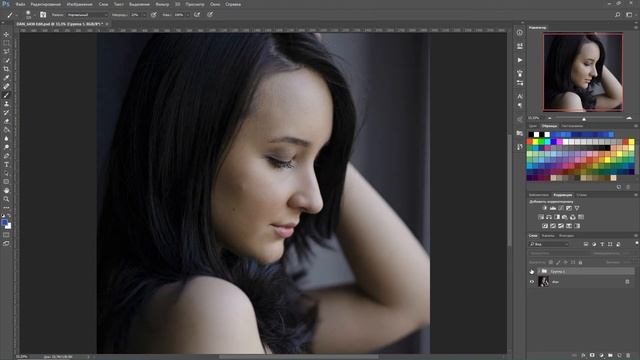Screen dimensions: 640x360
Task: Toggle visibility of Группа 1 layer
Action: click(532, 271)
